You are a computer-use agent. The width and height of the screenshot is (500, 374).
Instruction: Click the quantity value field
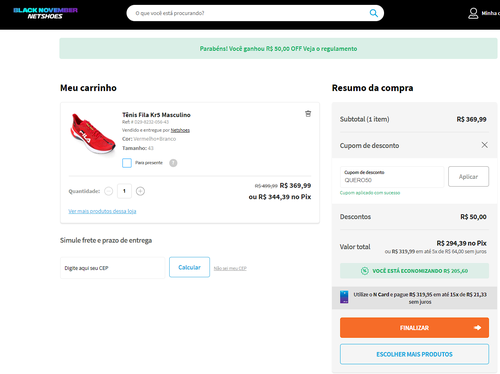pyautogui.click(x=124, y=191)
